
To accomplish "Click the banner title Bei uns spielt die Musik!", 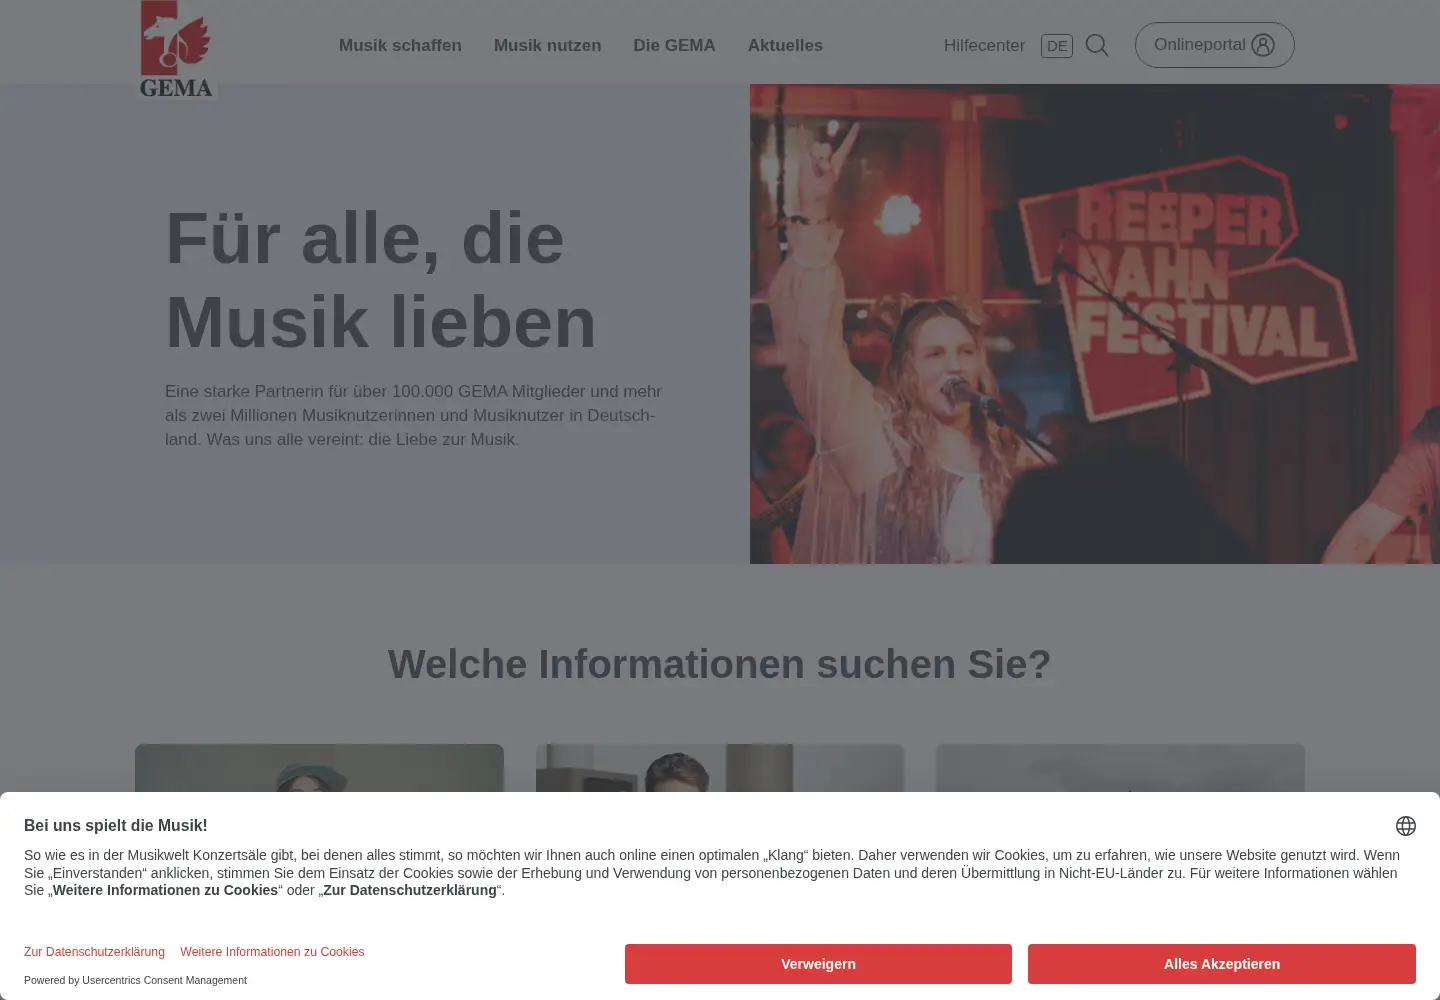I will click(116, 825).
